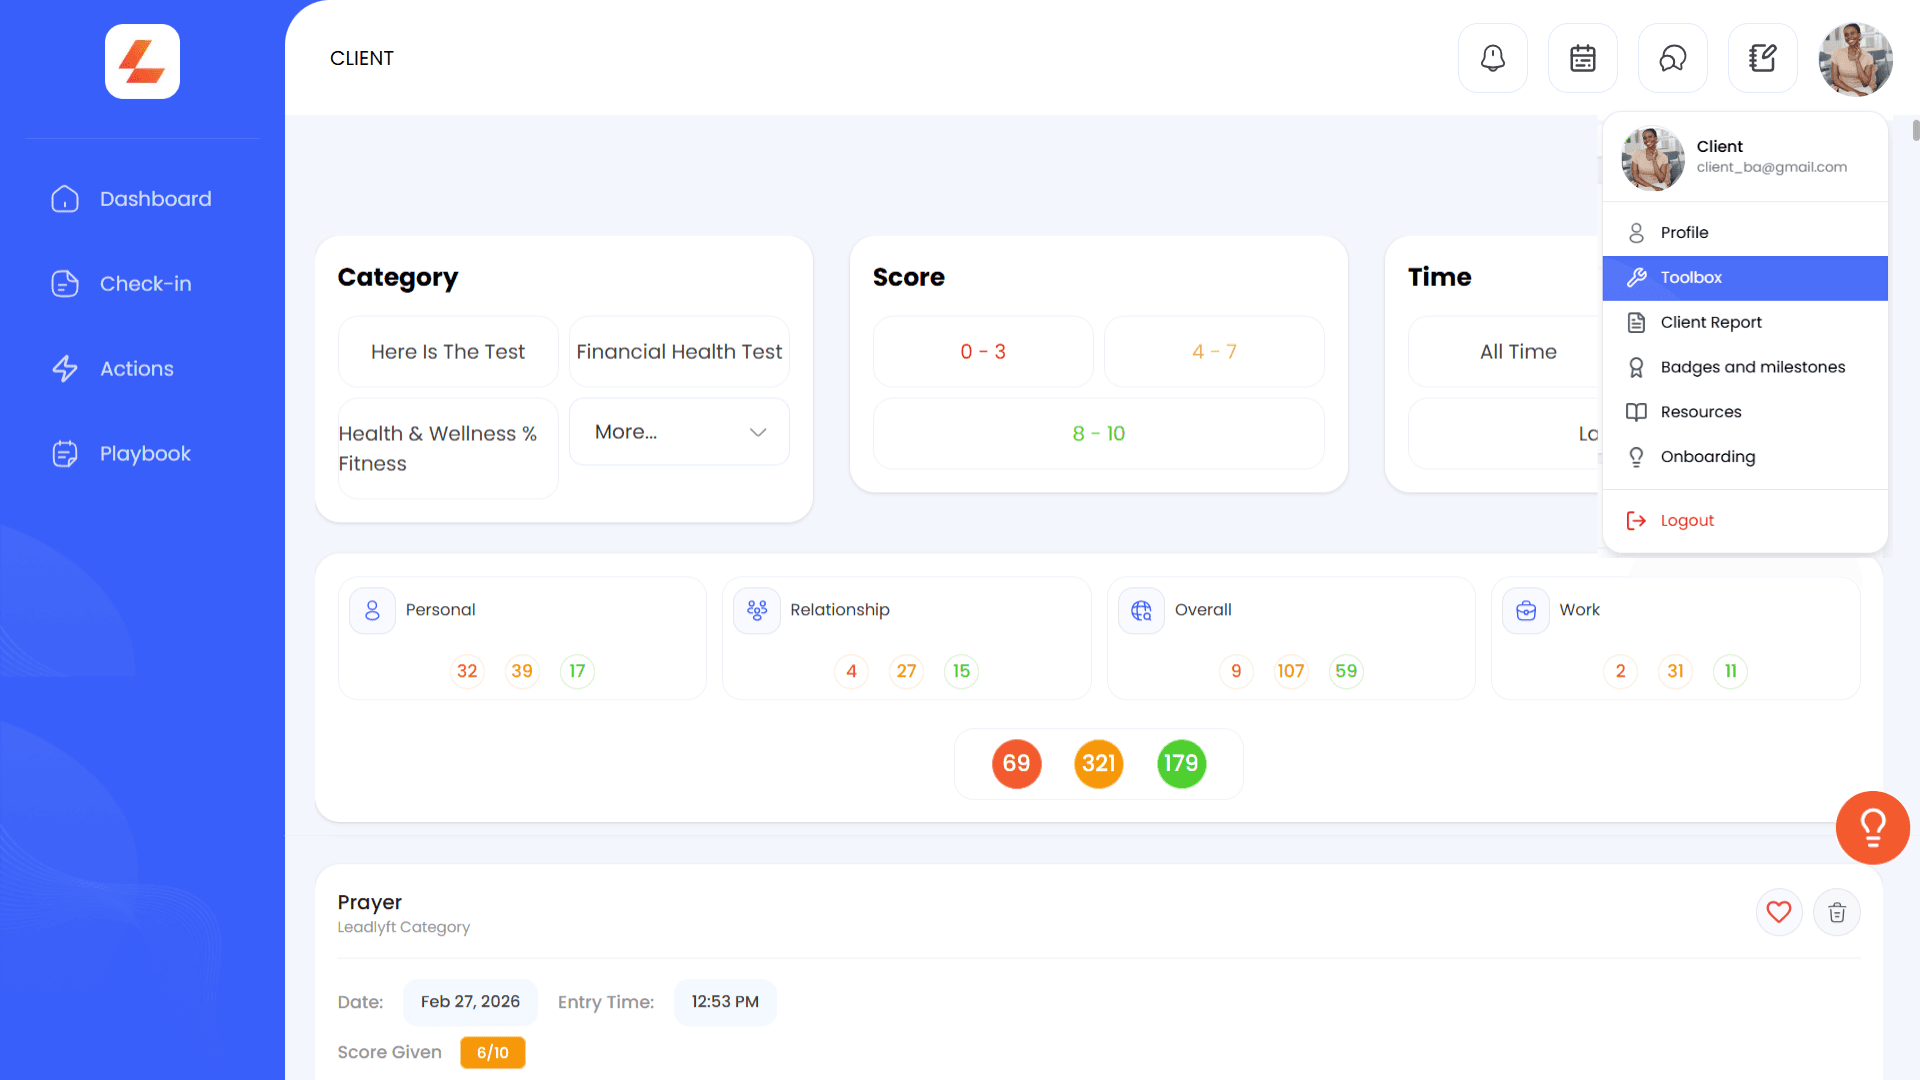Select Onboarding in user menu

click(x=1745, y=457)
